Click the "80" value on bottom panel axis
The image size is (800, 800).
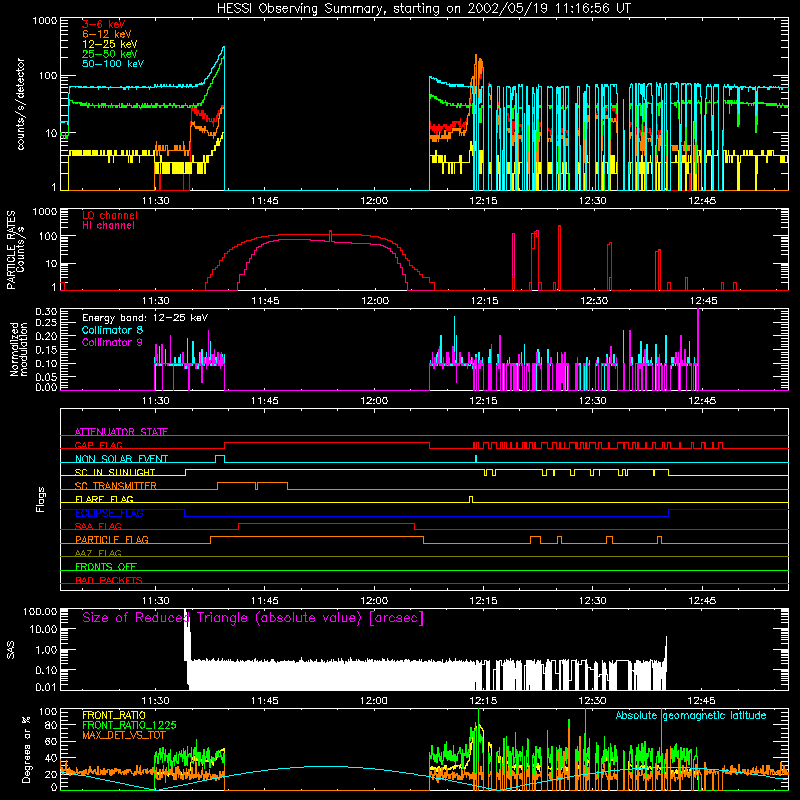click(52, 724)
